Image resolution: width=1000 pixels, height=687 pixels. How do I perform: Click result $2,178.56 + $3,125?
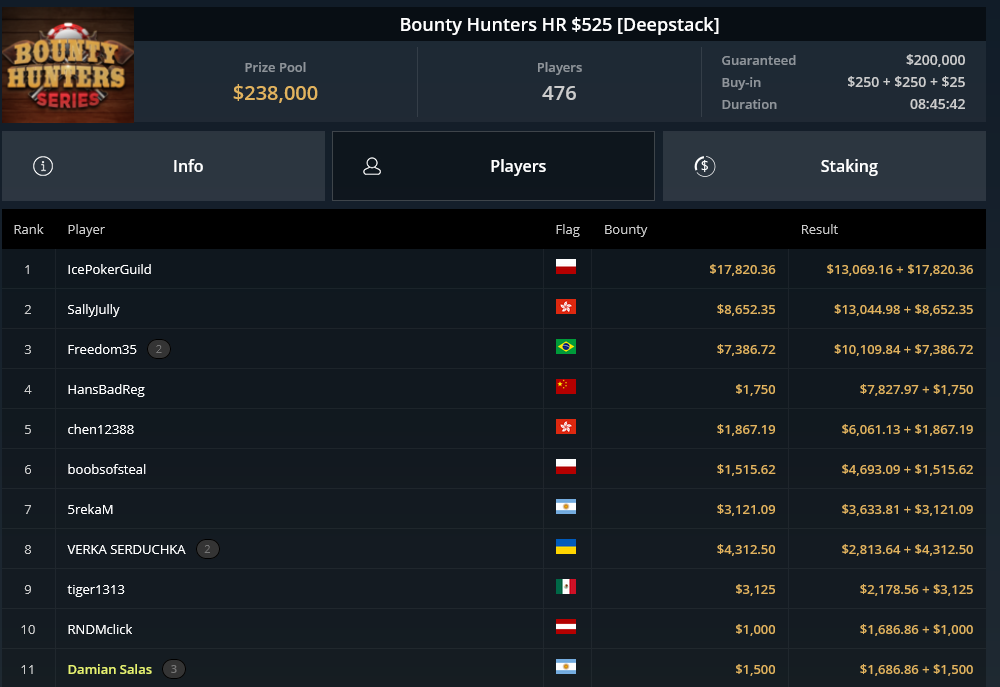coord(916,589)
